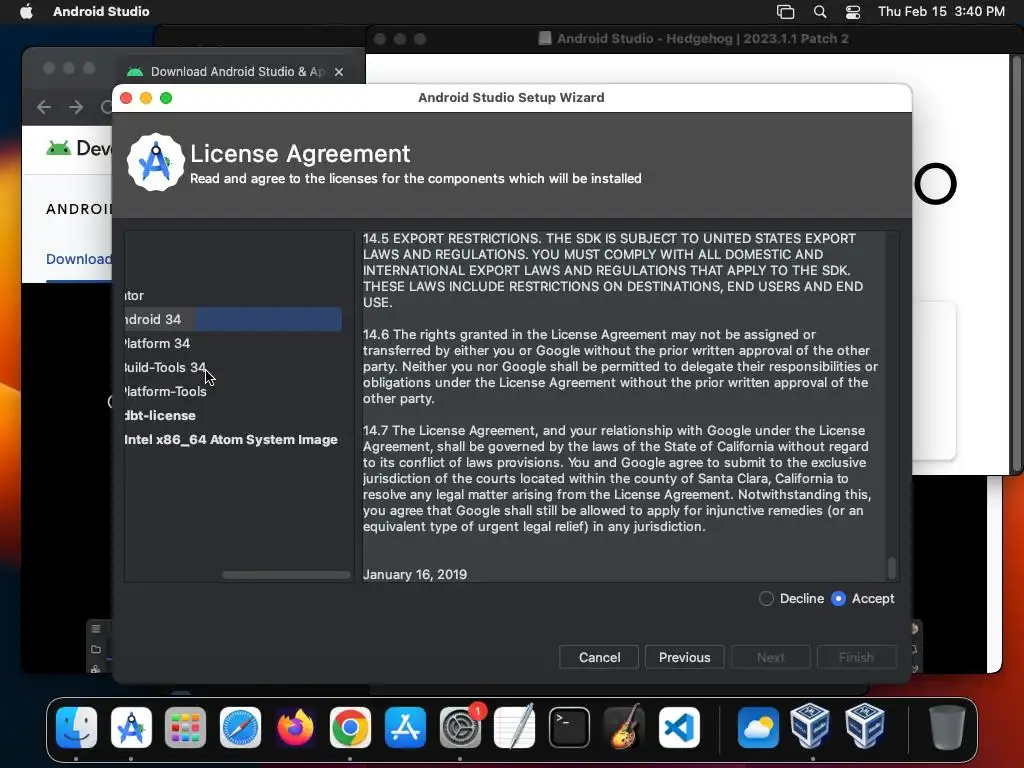Select the Decline radio button

tap(766, 598)
